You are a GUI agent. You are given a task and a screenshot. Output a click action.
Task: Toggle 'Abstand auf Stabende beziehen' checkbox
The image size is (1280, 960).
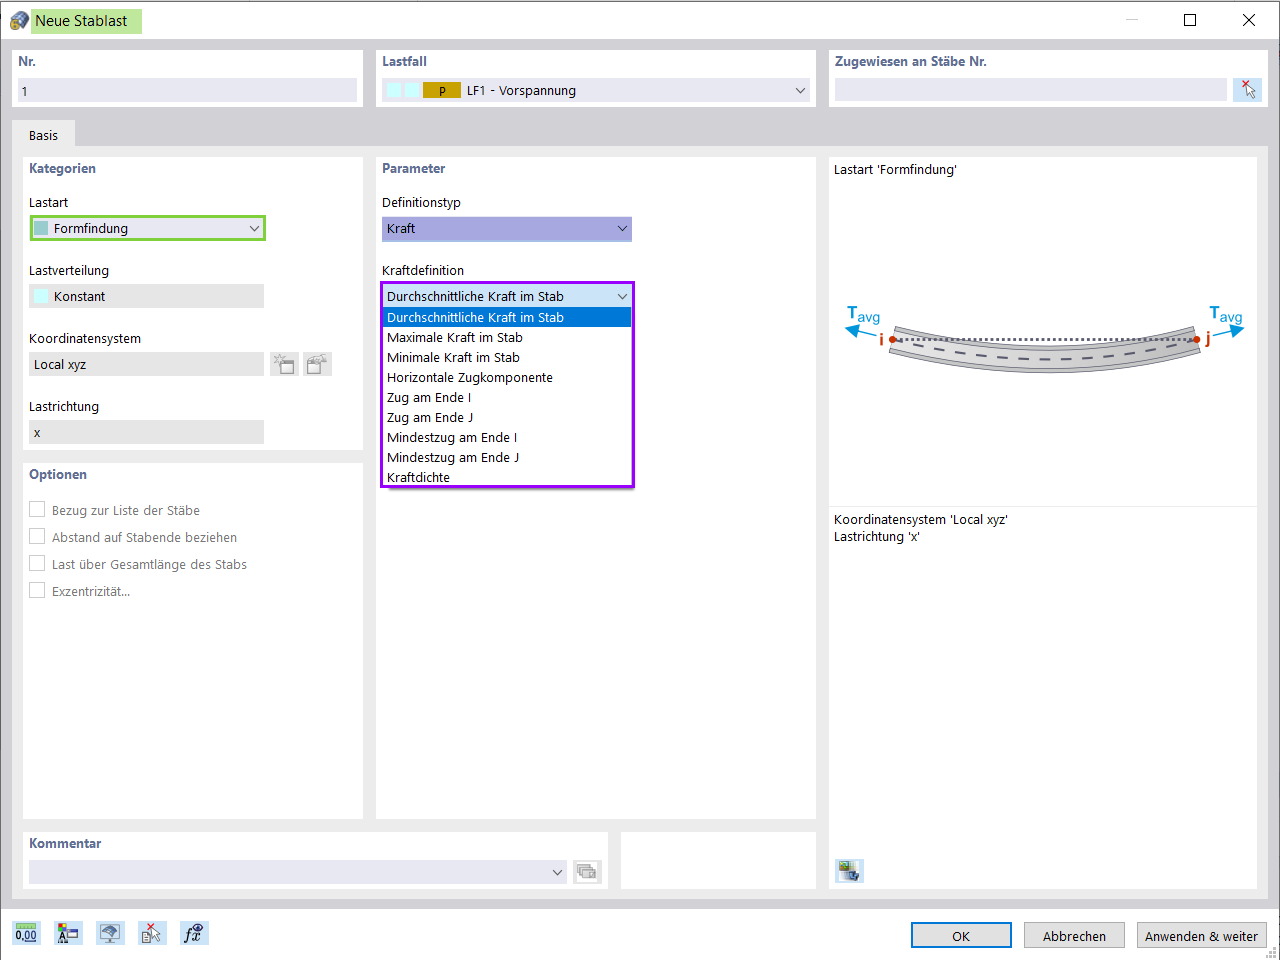(x=37, y=536)
